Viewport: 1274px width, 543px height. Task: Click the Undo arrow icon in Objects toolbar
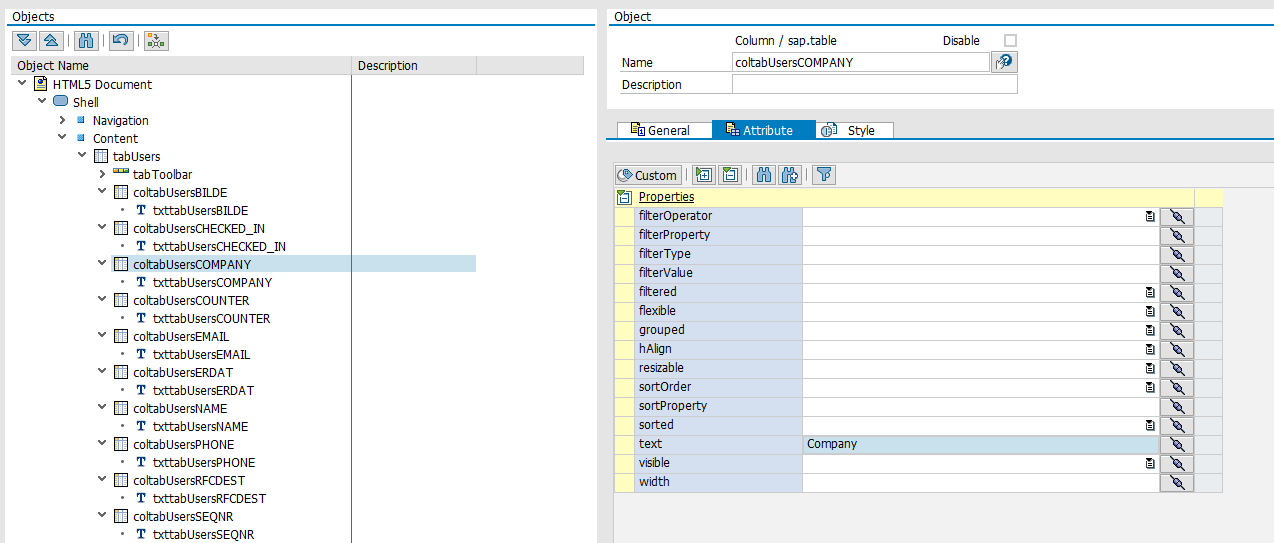(x=120, y=40)
